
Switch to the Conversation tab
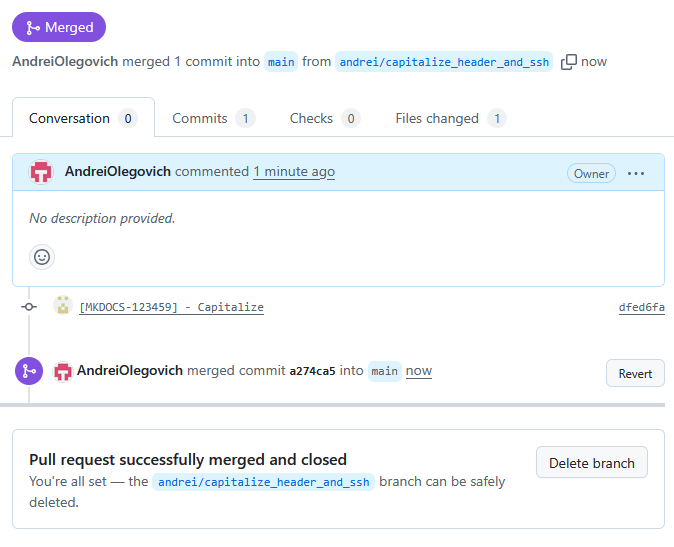[83, 118]
